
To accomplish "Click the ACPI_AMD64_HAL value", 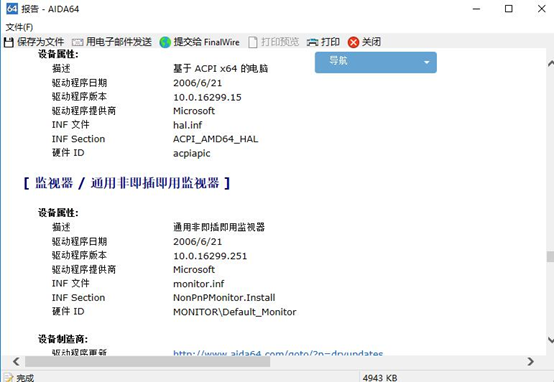I will [x=216, y=139].
